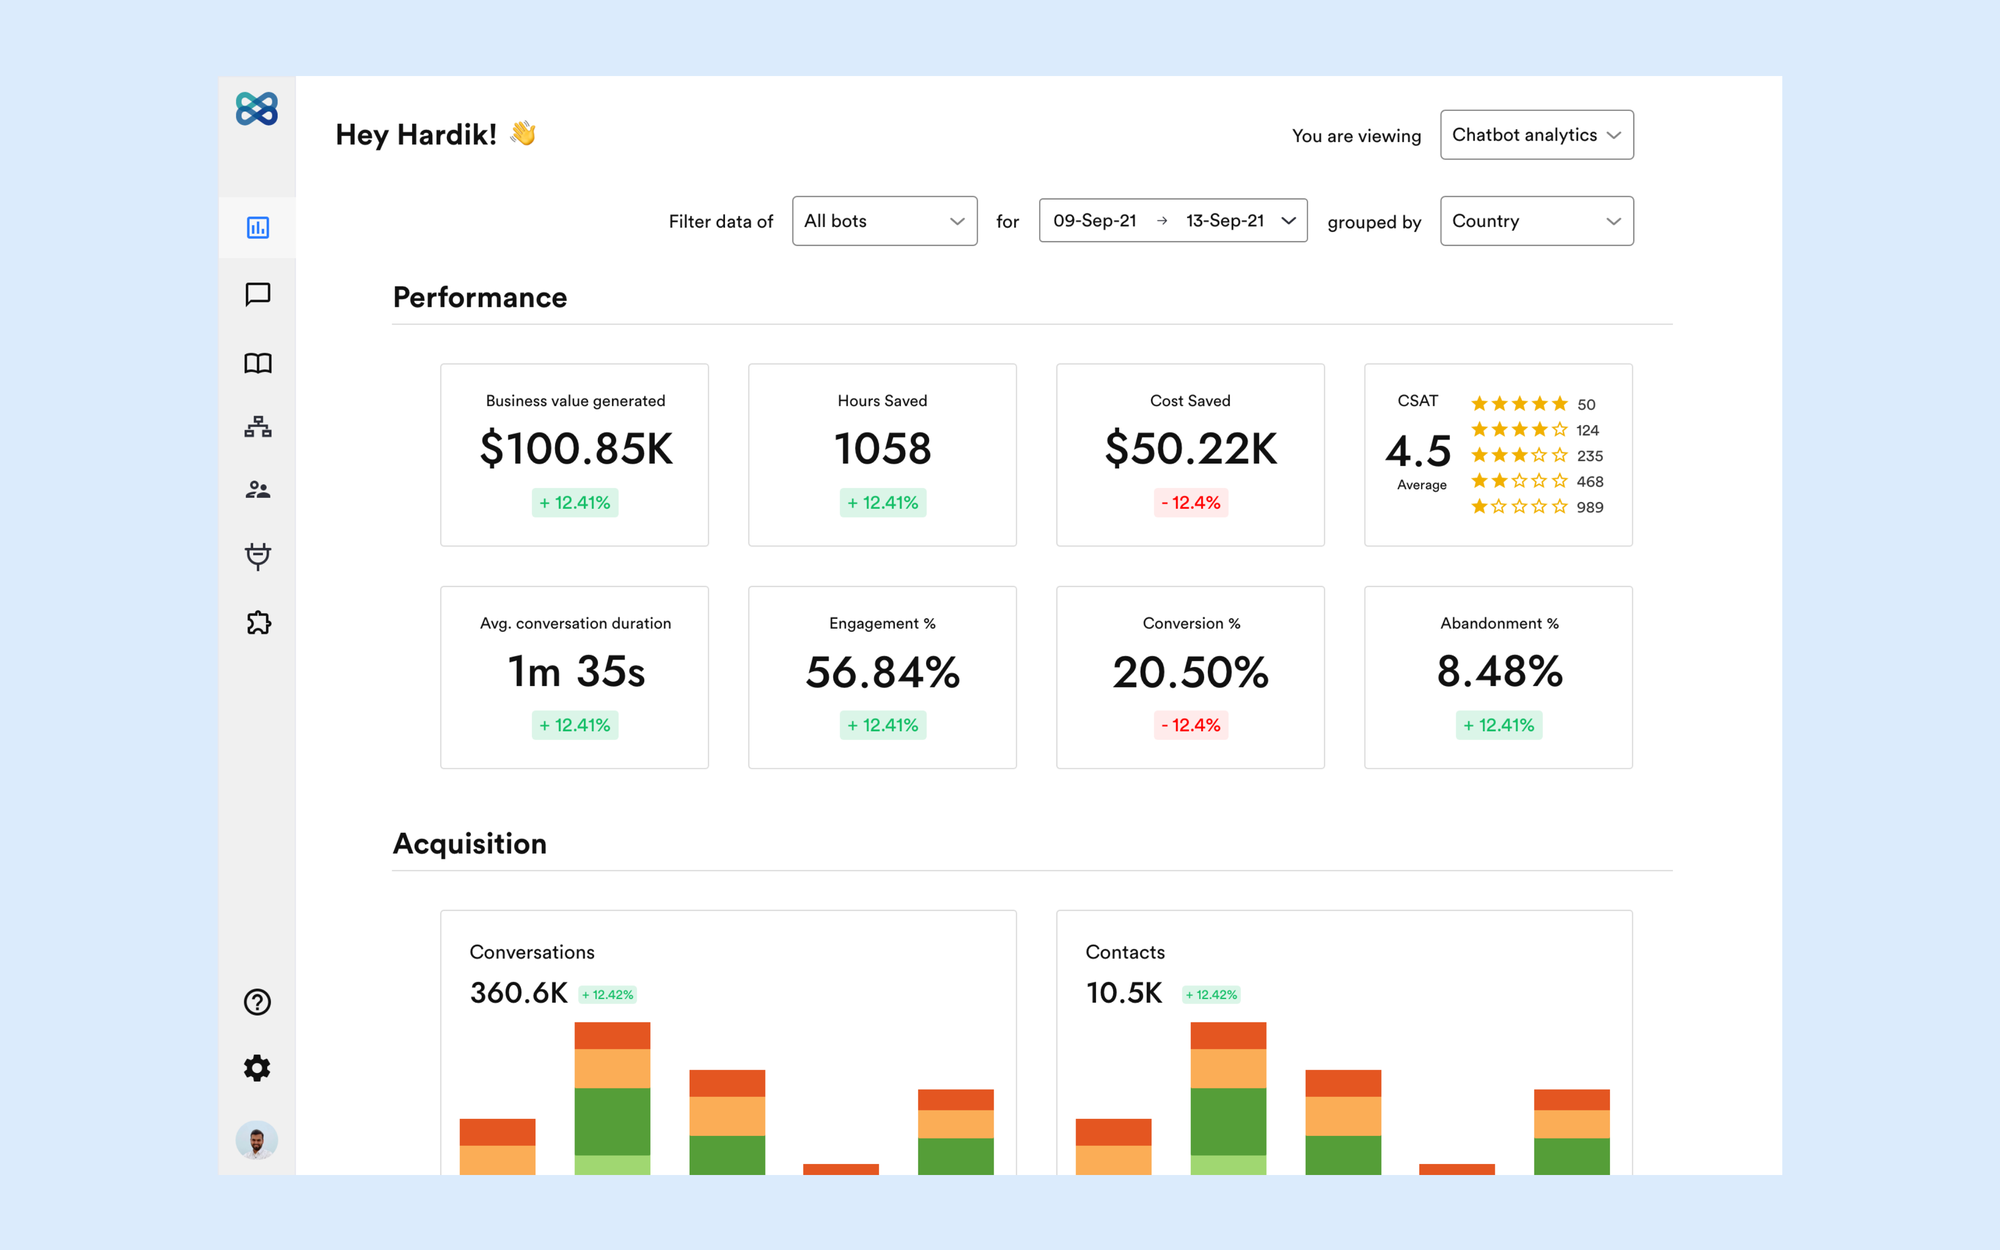Expand the Country grouped by dropdown

click(x=1533, y=220)
